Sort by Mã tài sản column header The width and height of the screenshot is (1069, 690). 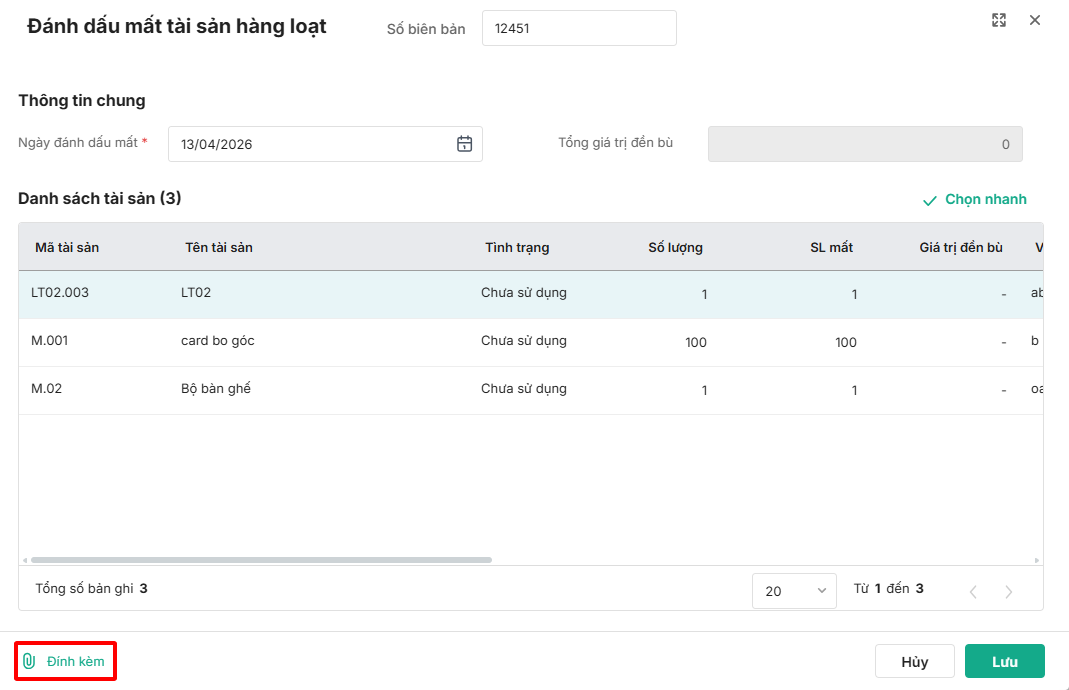click(67, 247)
